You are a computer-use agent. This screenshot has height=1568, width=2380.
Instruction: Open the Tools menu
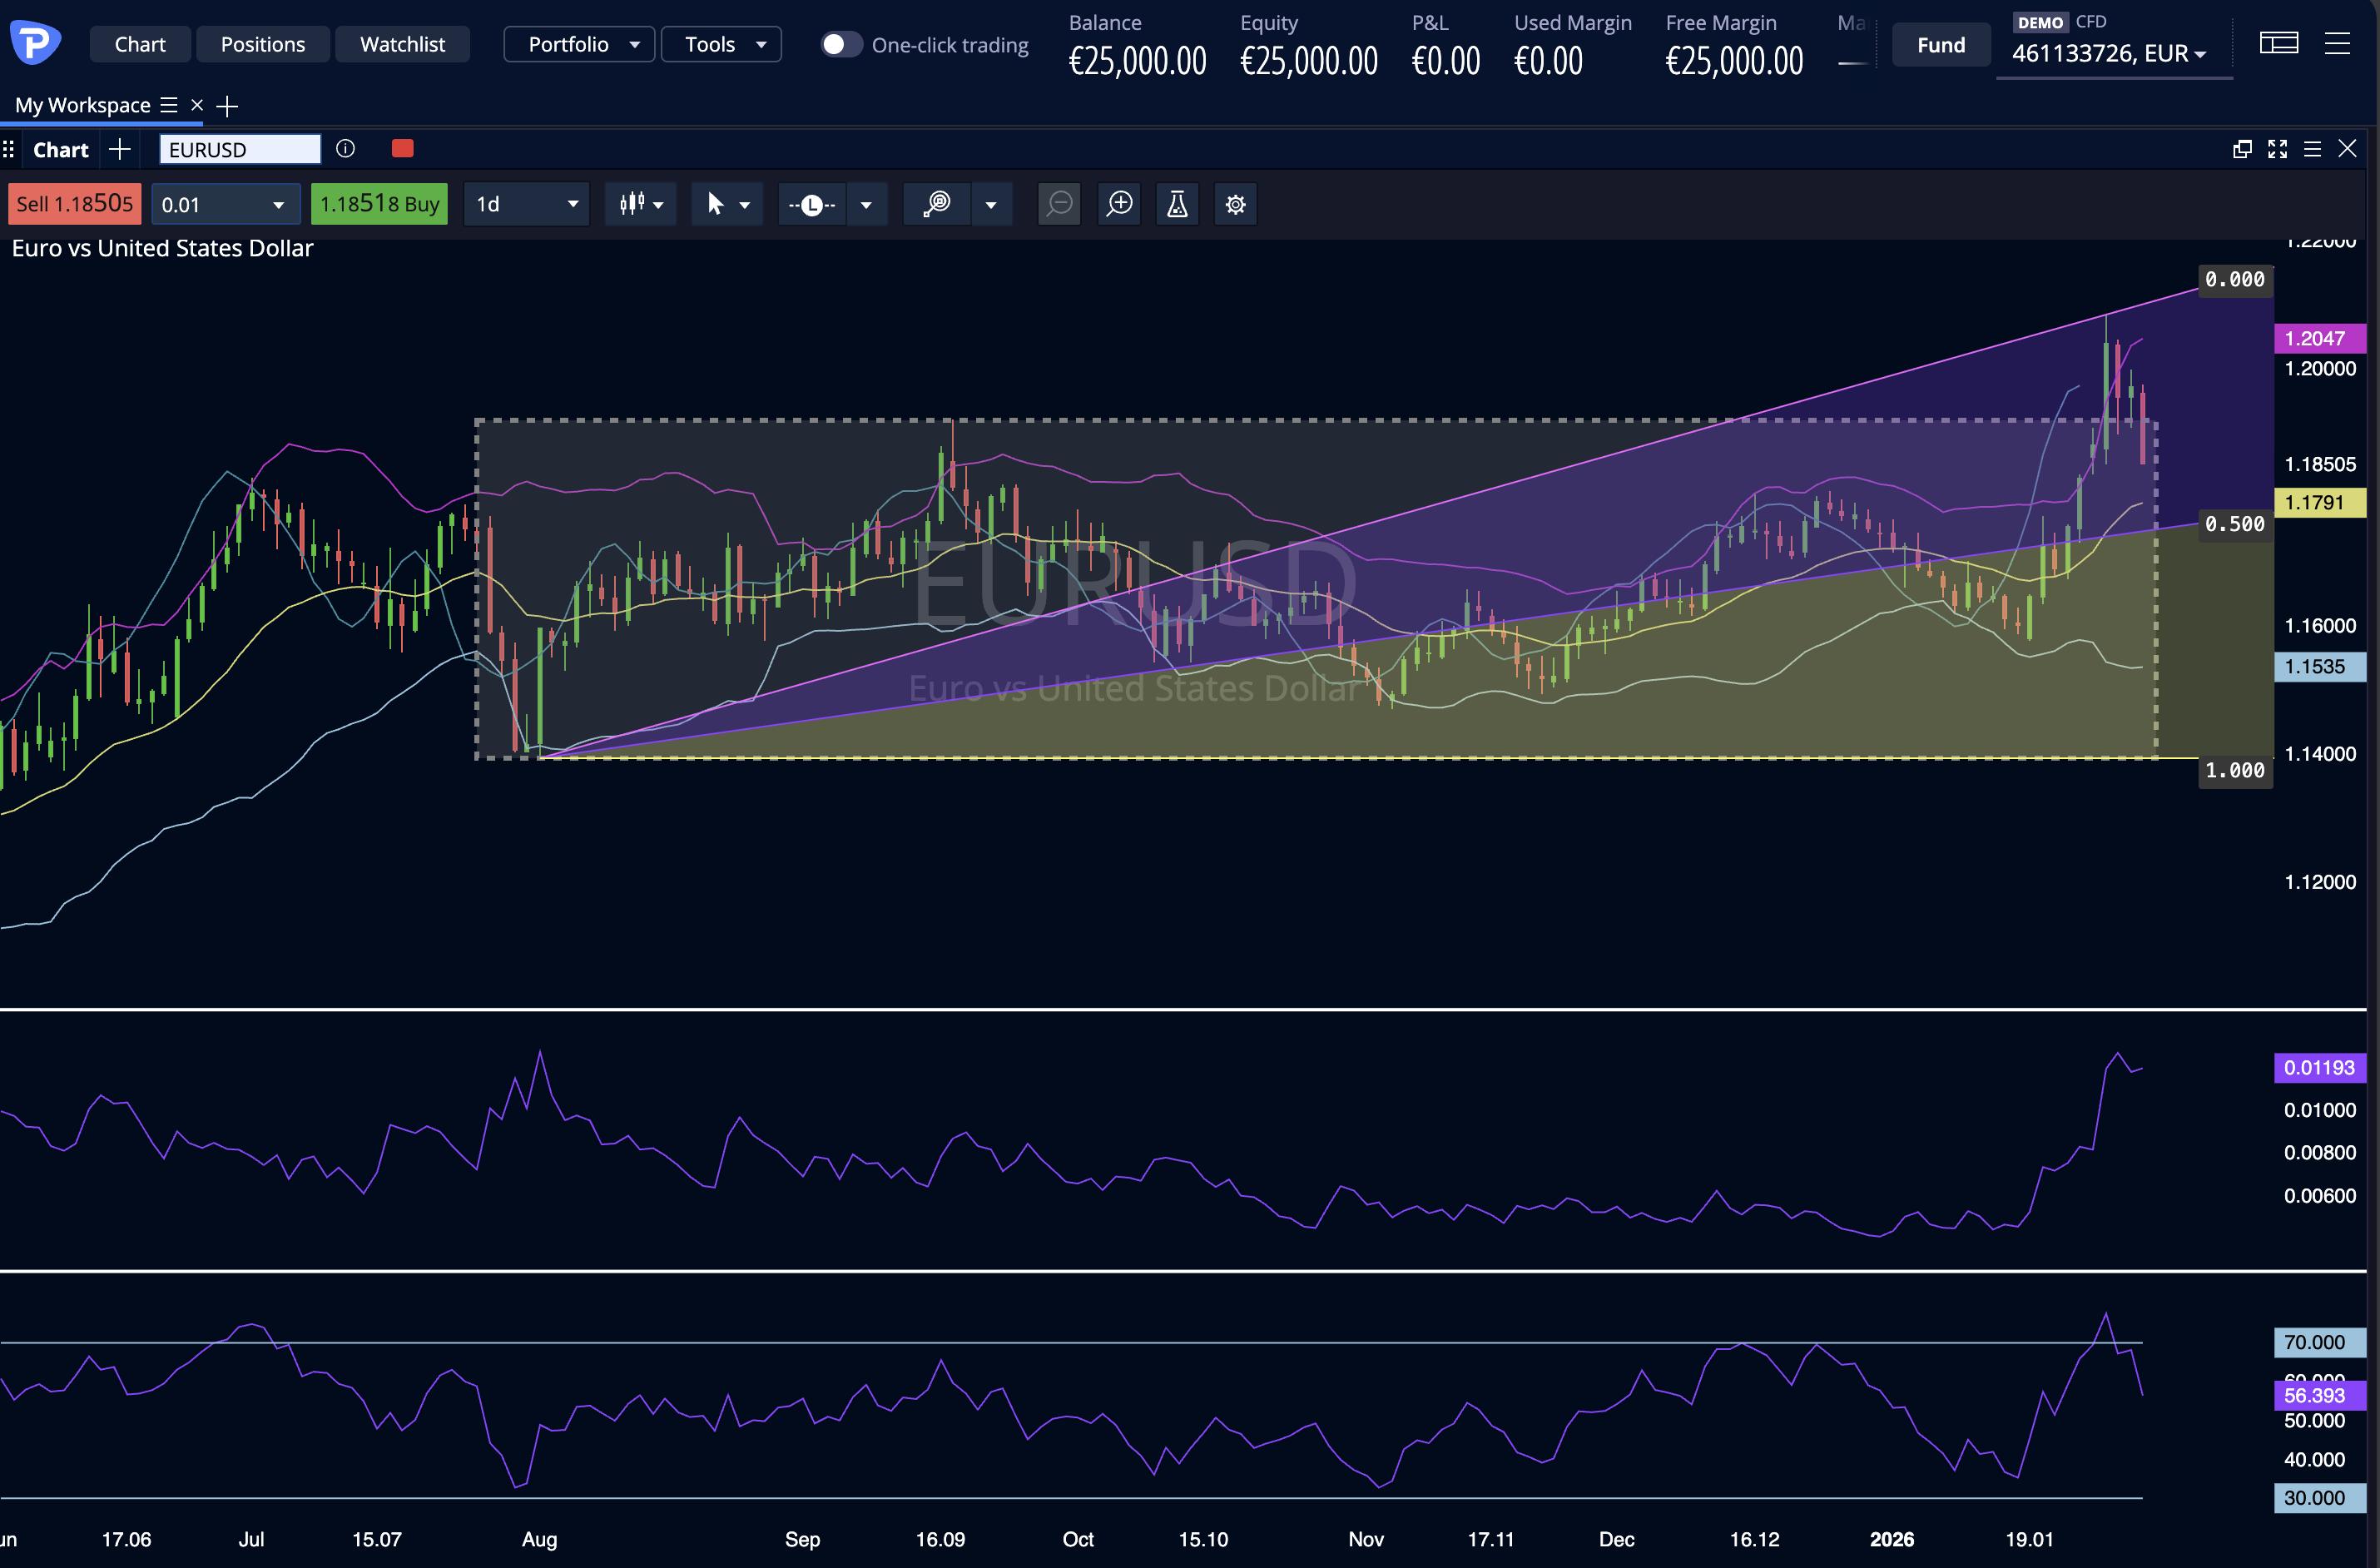tap(721, 44)
